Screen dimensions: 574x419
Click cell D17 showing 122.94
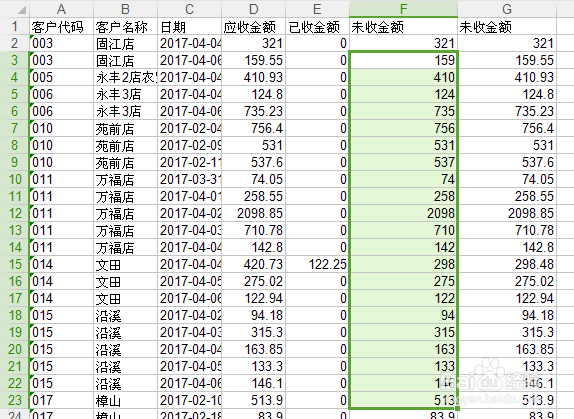coord(253,298)
